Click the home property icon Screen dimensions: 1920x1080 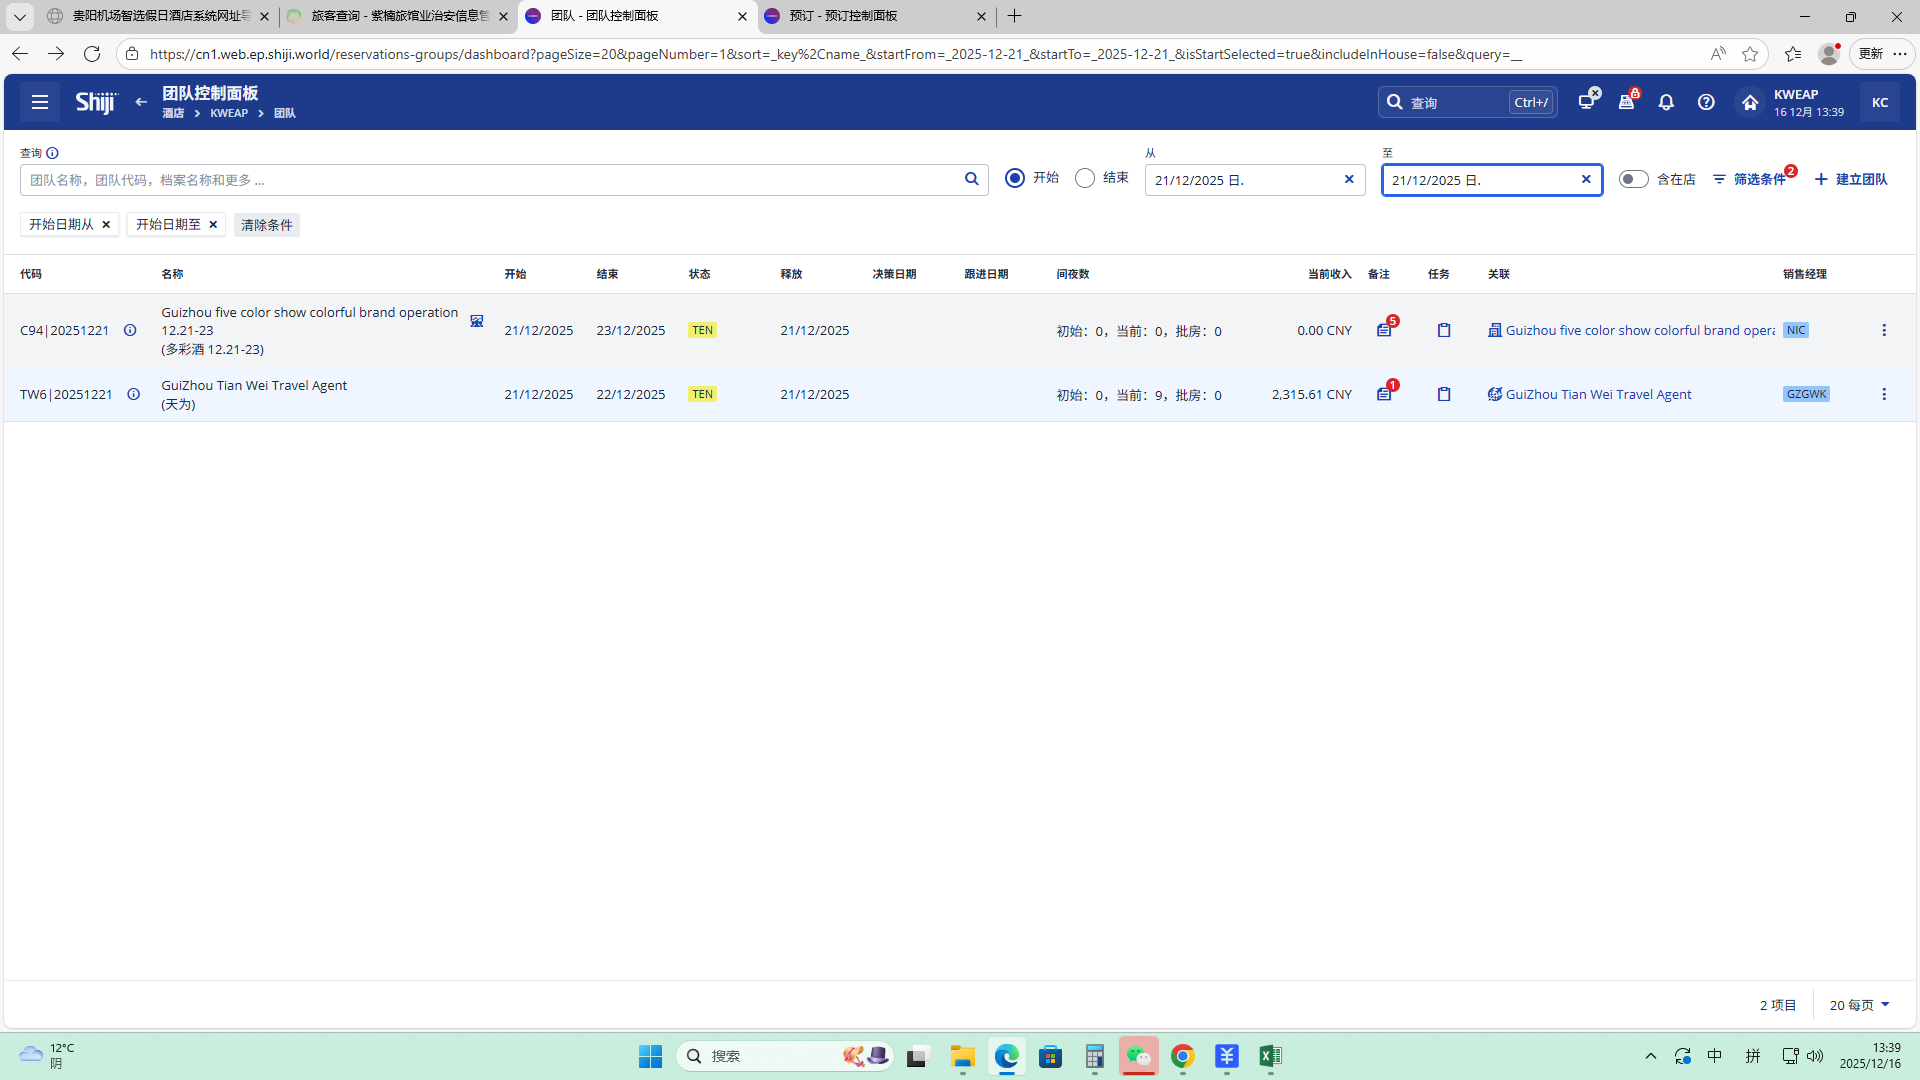pos(1749,102)
